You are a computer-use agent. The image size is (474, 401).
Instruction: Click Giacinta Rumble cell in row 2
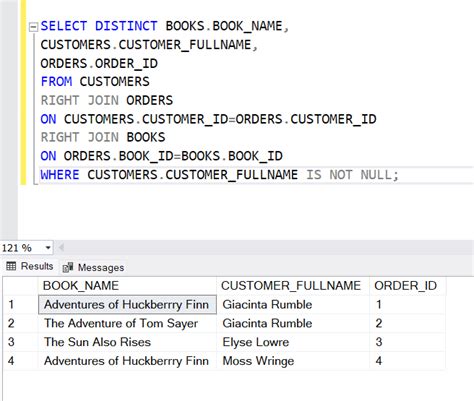coord(293,323)
